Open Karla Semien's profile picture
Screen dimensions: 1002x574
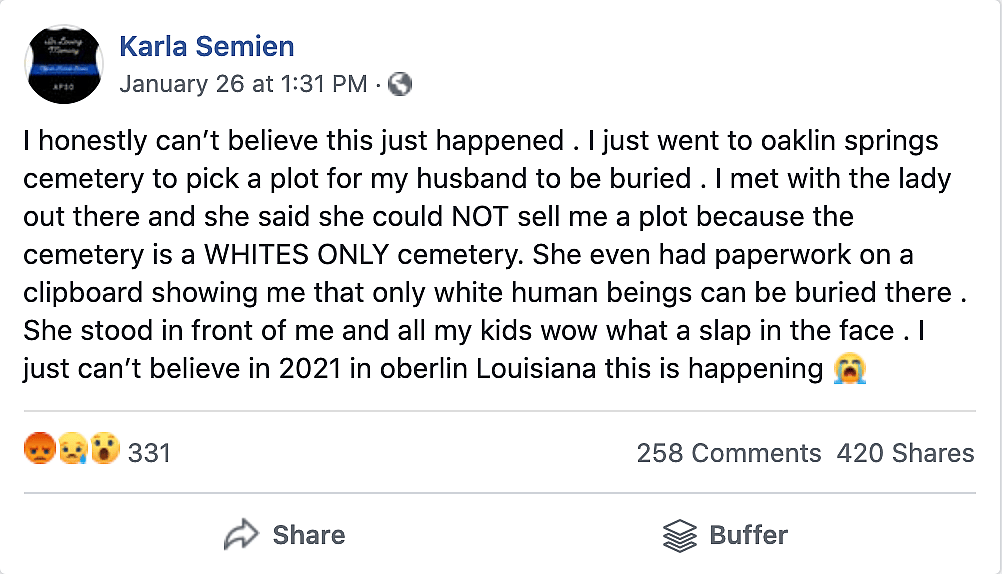tap(63, 64)
